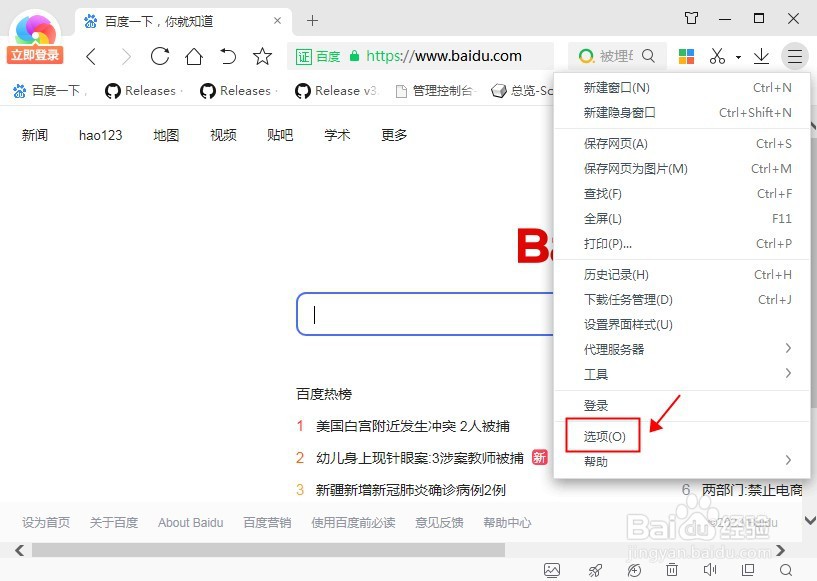The height and width of the screenshot is (581, 817).
Task: Click the scissors screenshot tool
Action: click(x=717, y=56)
